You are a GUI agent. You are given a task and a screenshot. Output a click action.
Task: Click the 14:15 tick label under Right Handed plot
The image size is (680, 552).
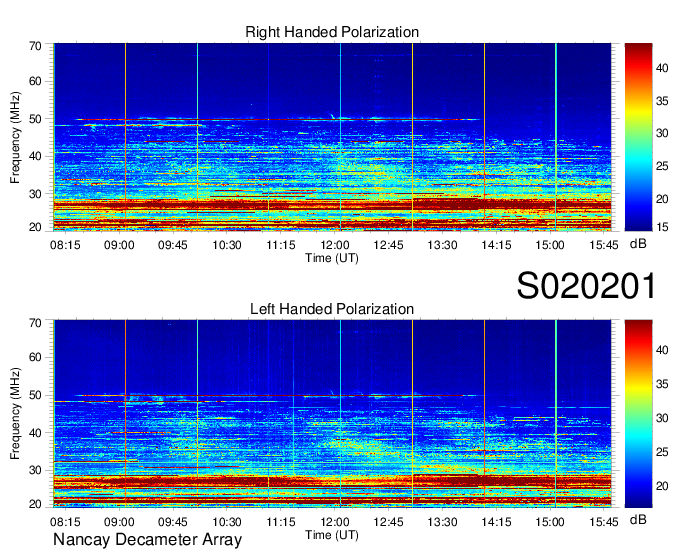click(497, 245)
